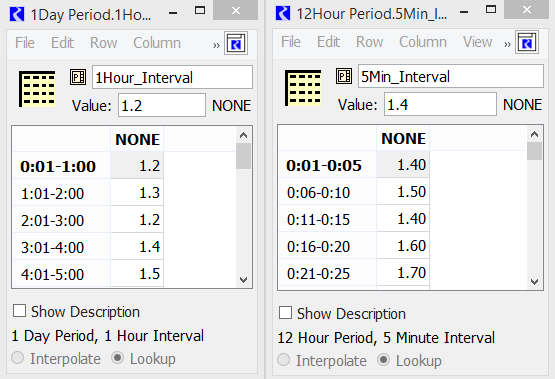Click the RiverWare logo in 12Hour Period title bar
Viewport: 555px width, 379px height.
pyautogui.click(x=283, y=13)
